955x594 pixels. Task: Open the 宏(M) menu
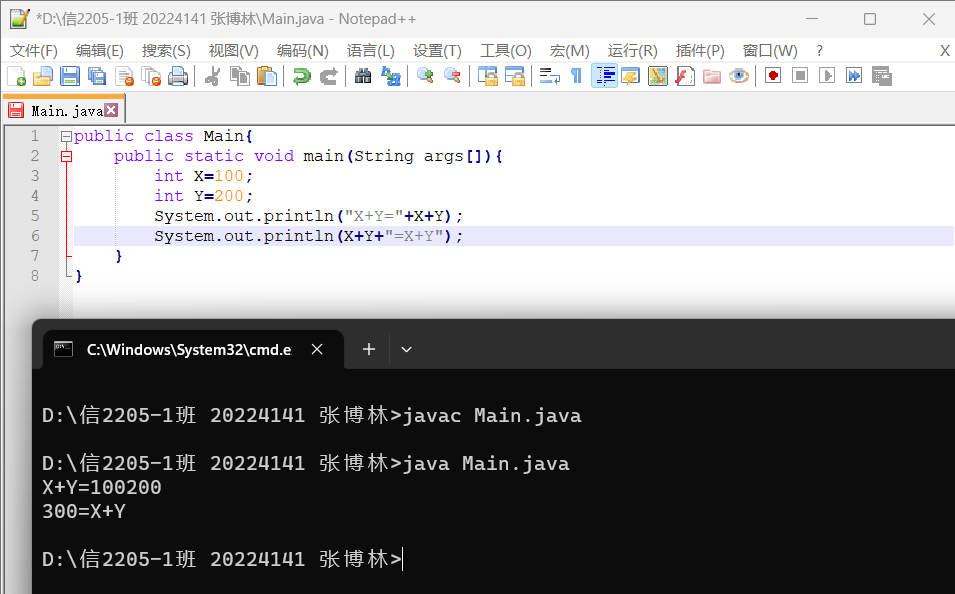(569, 51)
